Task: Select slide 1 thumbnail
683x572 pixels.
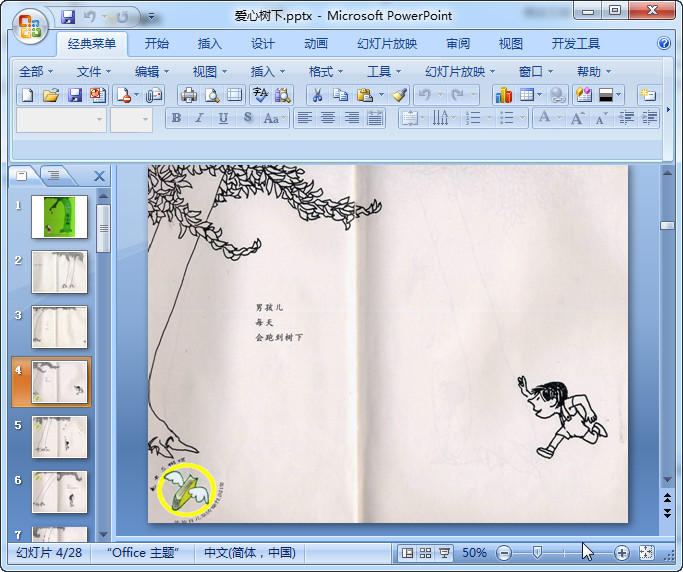Action: point(59,217)
